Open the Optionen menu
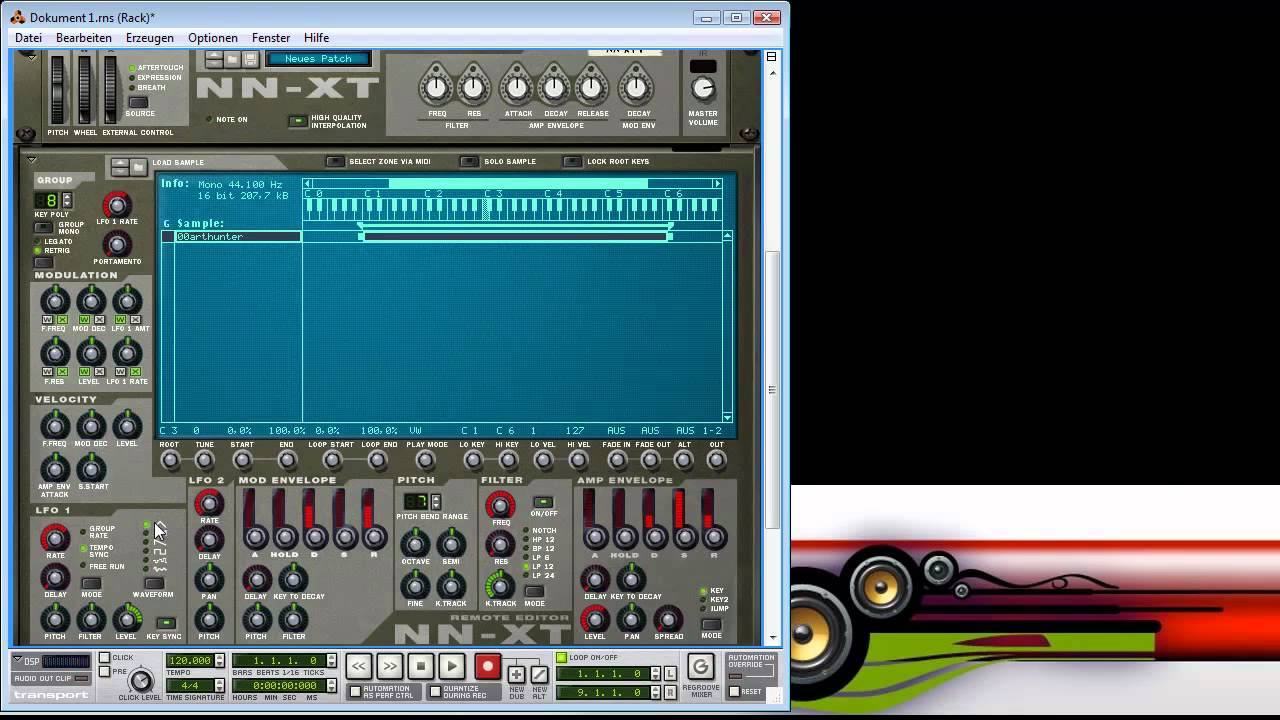This screenshot has width=1280, height=720. pyautogui.click(x=213, y=38)
